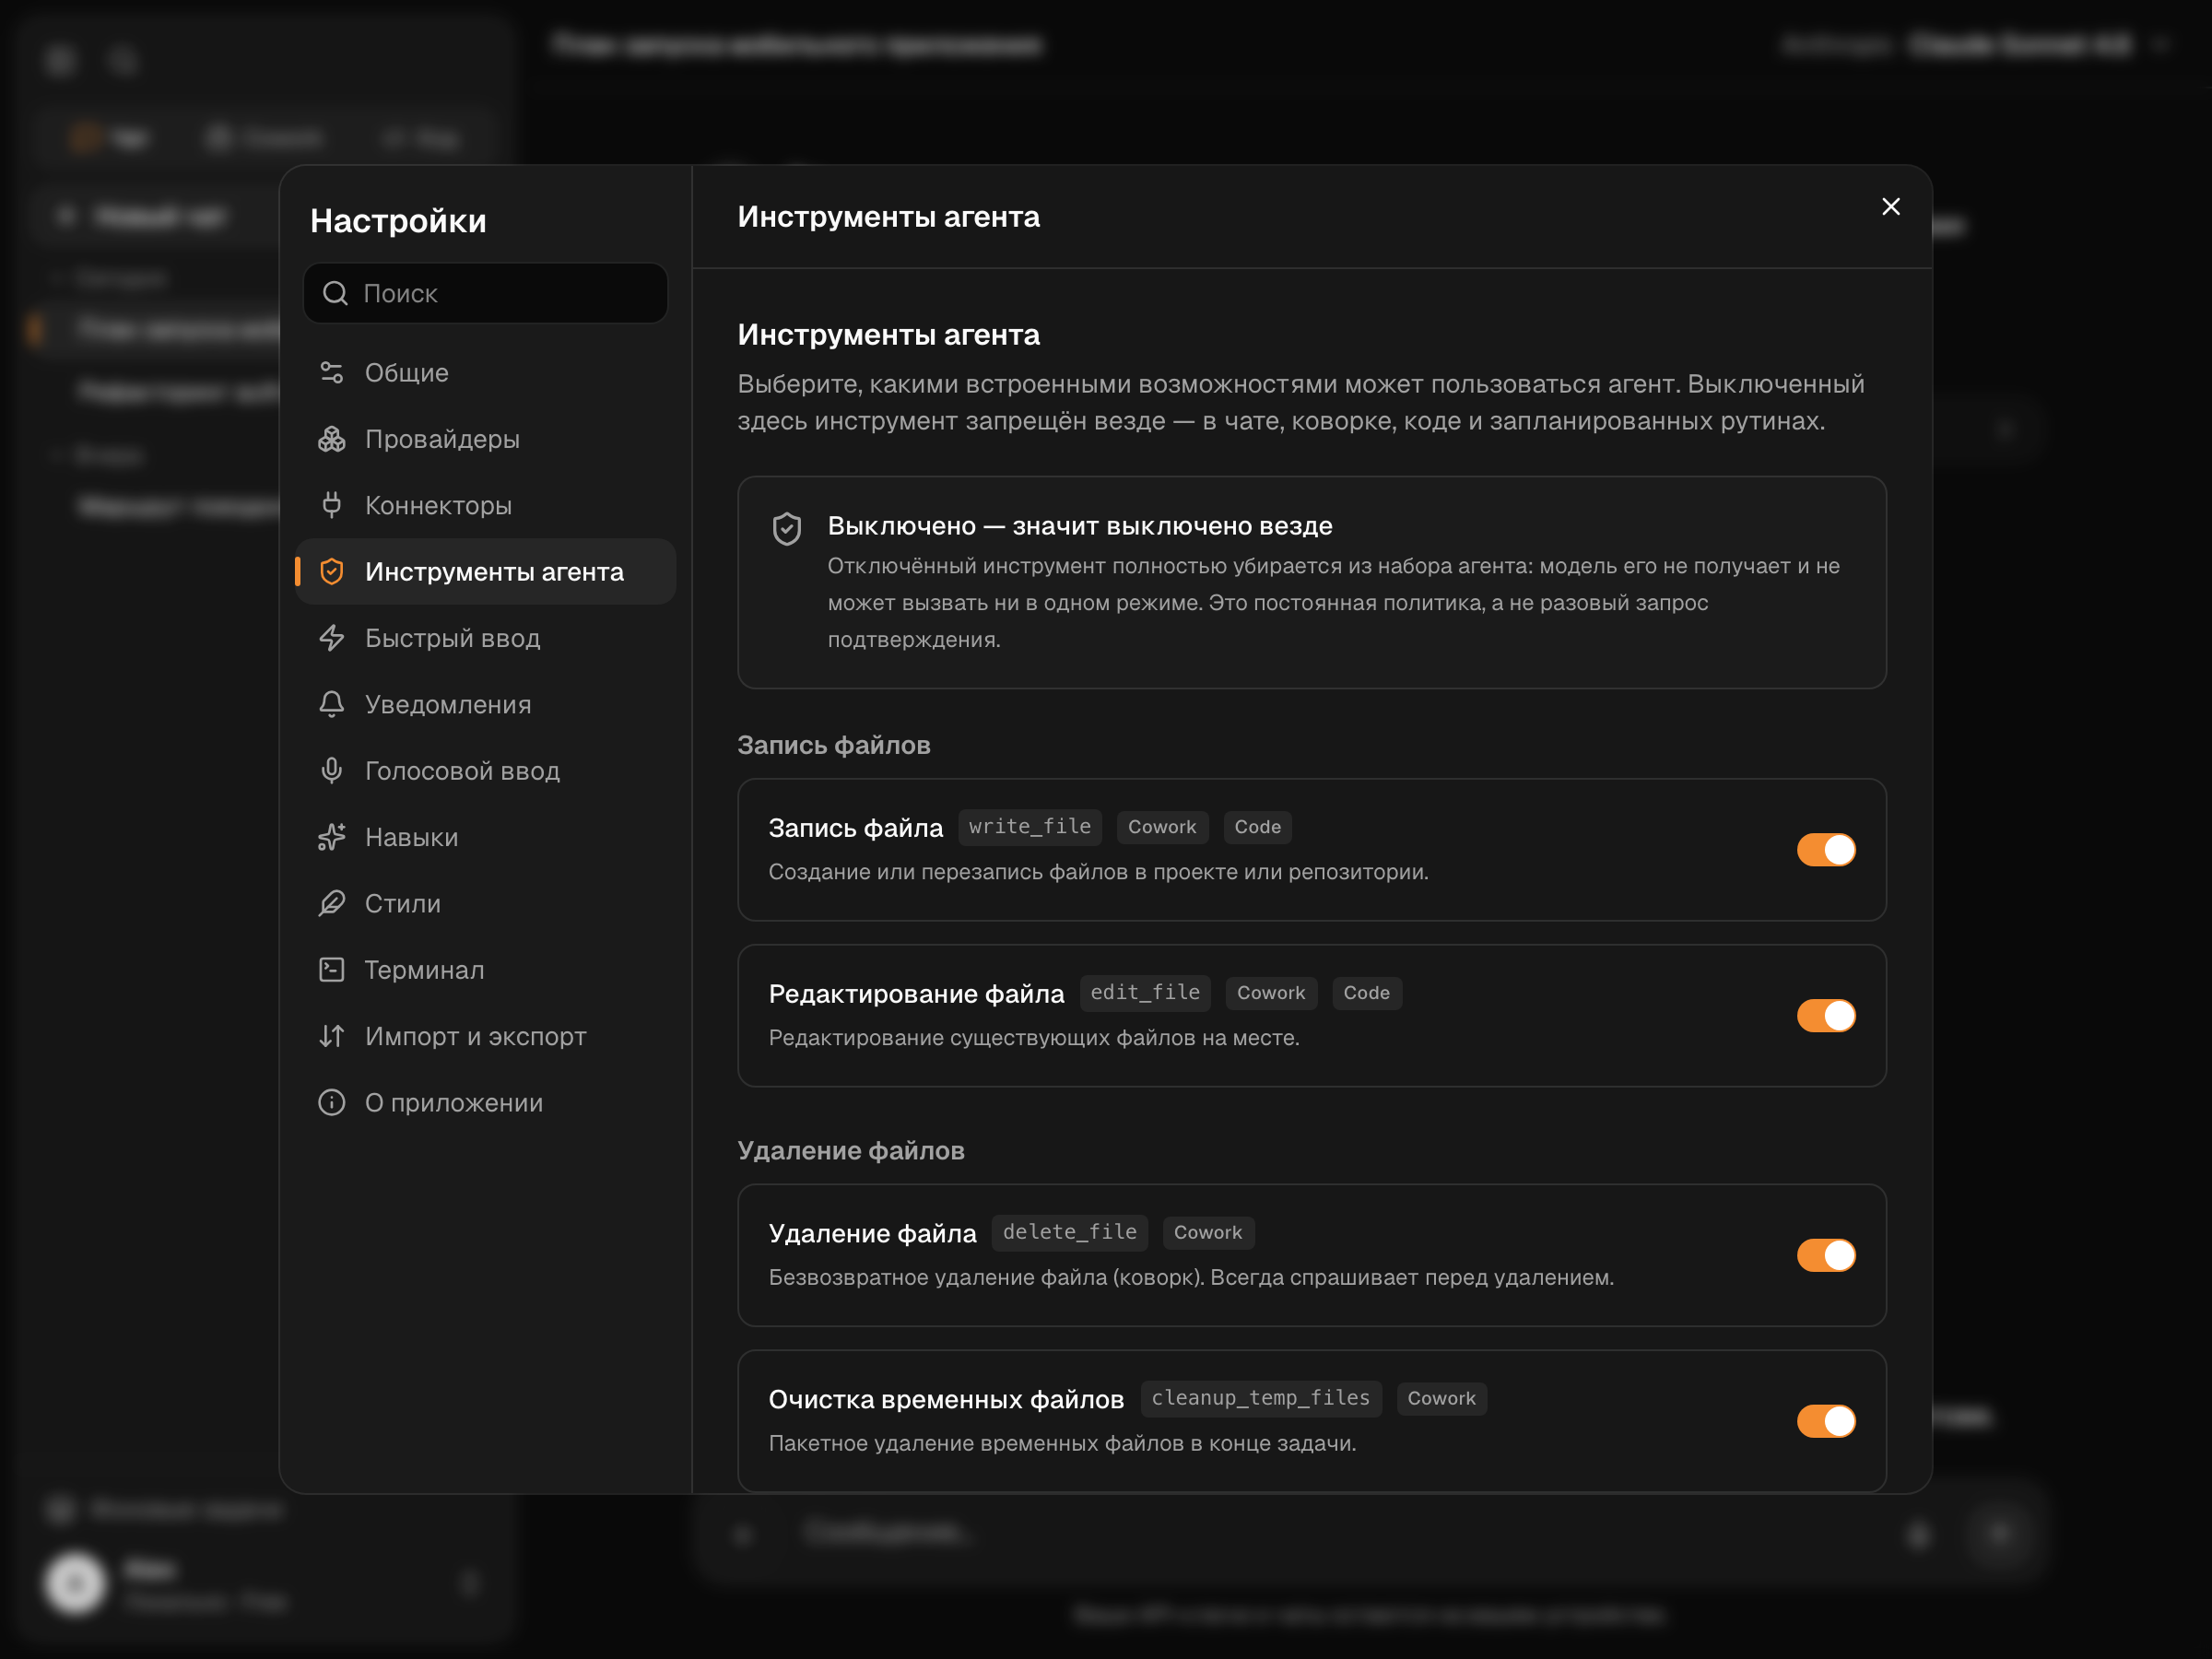Click the Запись файлов section heading

[834, 745]
